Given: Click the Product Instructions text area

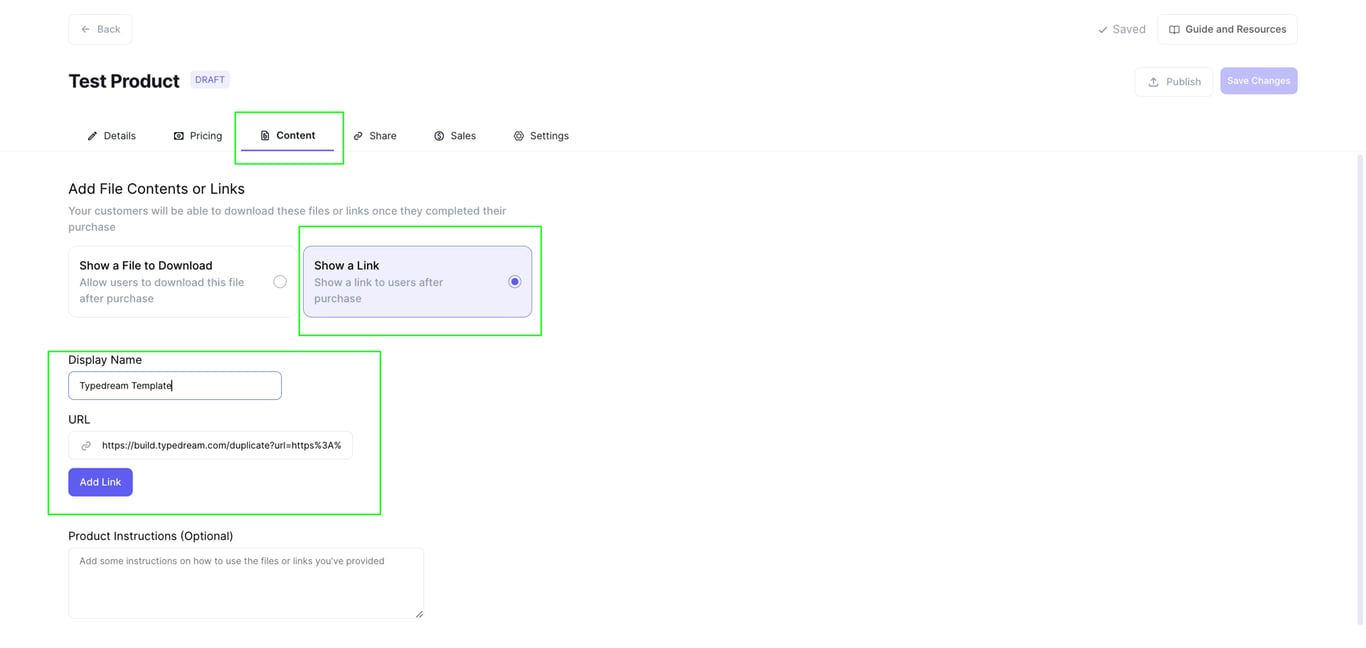Looking at the screenshot, I should 246,583.
